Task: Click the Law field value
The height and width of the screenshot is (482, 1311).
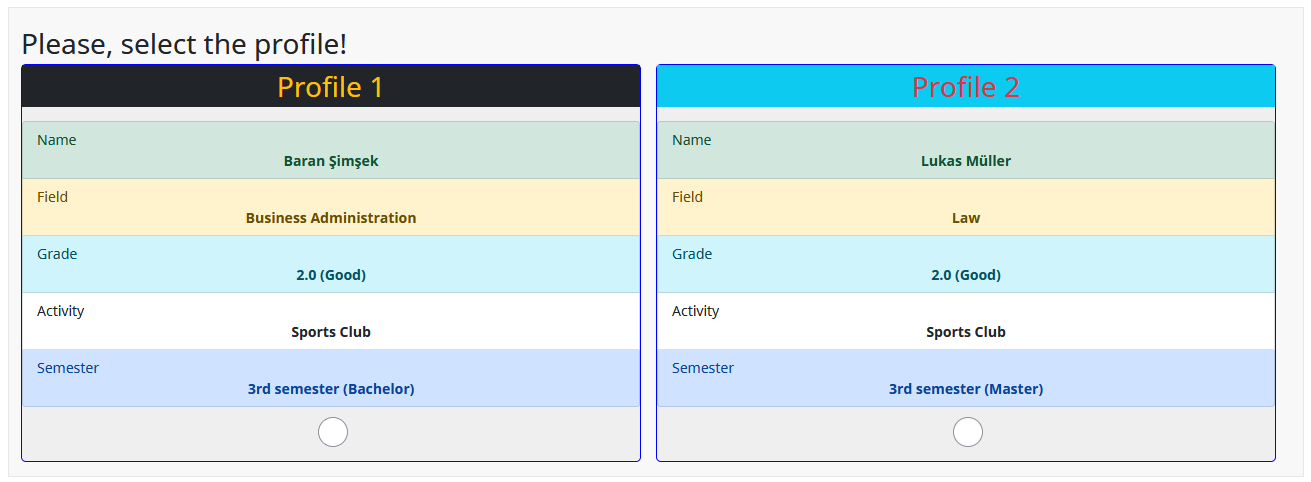Action: (966, 218)
